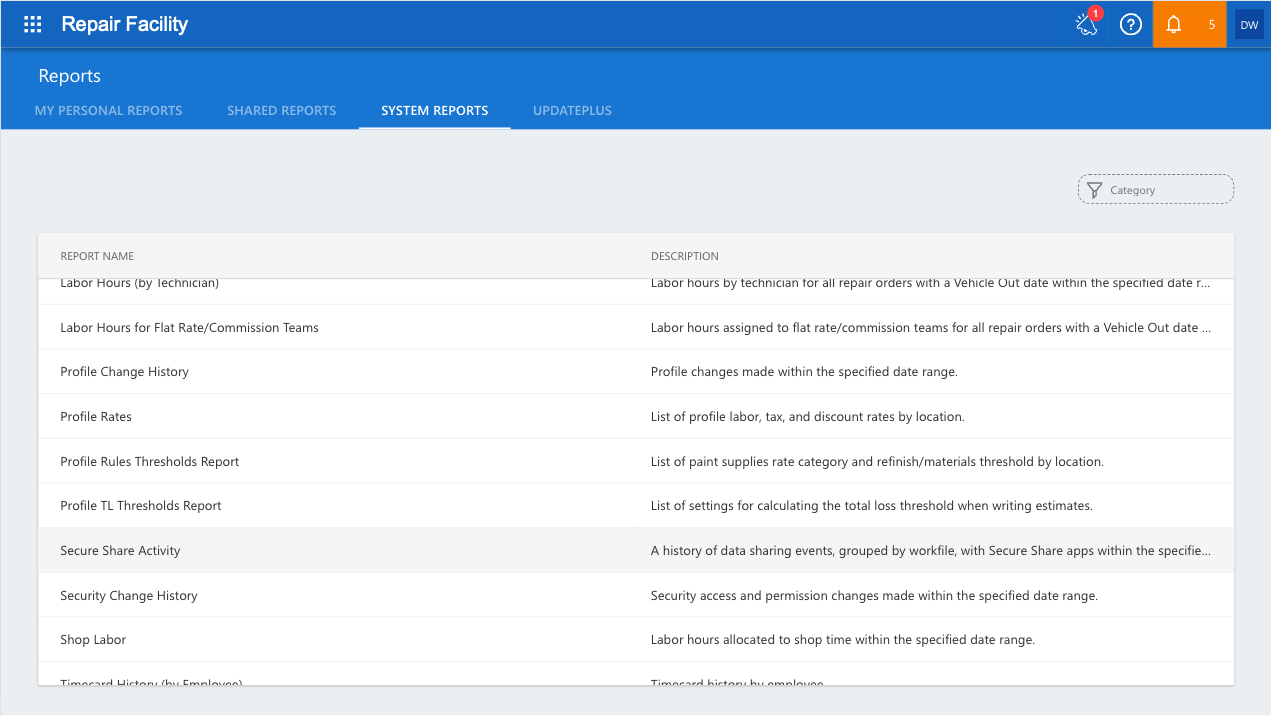Click the Repair Facility title
The width and height of the screenshot is (1272, 716).
pos(125,24)
